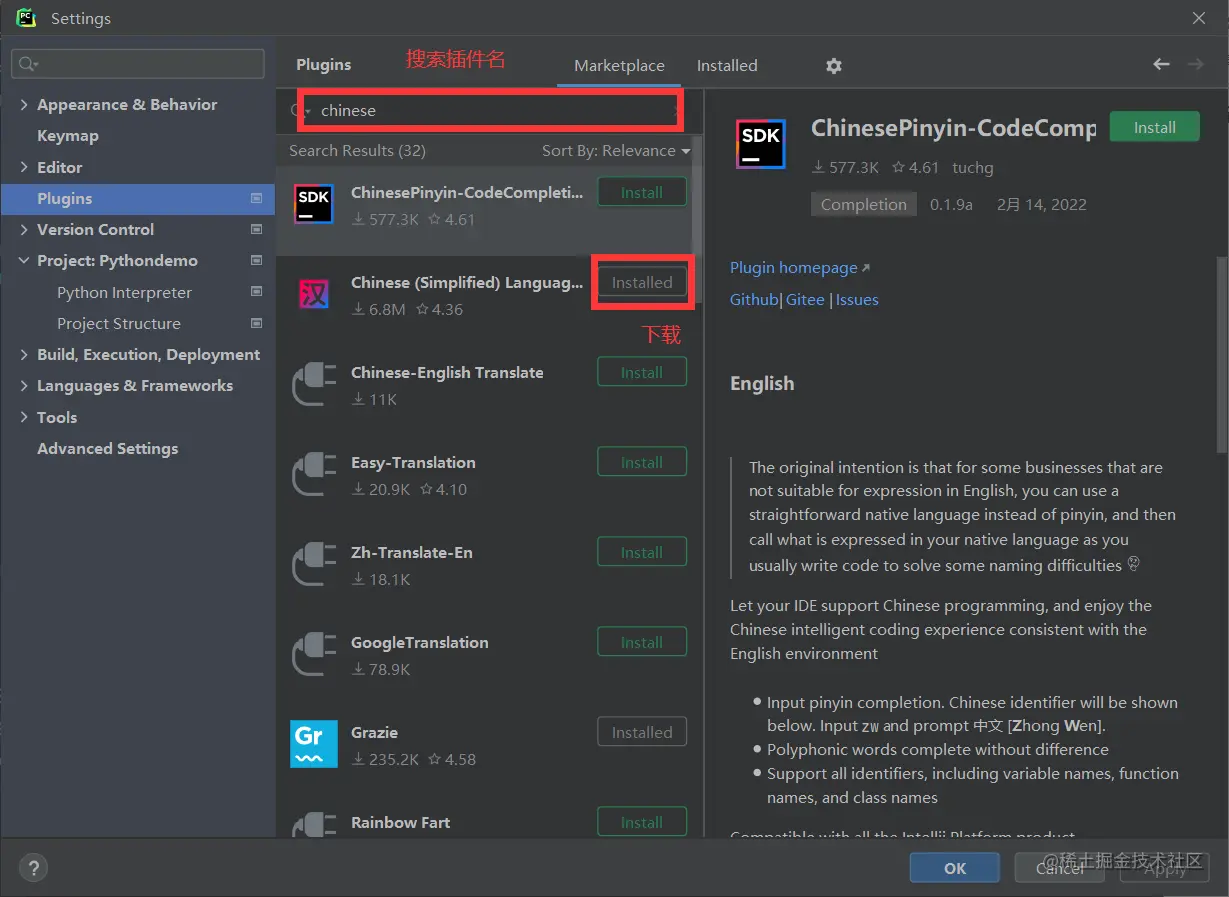Install the Chinese-English Translate plugin
Screen dimensions: 1229x897
(642, 372)
